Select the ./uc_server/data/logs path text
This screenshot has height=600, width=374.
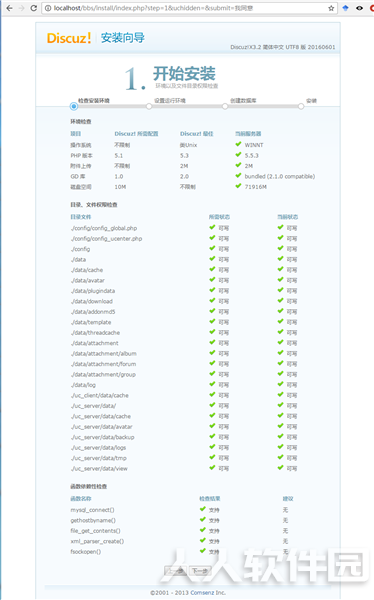tap(98, 447)
